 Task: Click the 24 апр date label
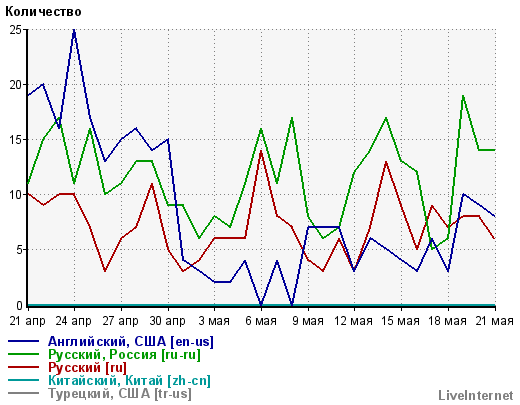[73, 321]
